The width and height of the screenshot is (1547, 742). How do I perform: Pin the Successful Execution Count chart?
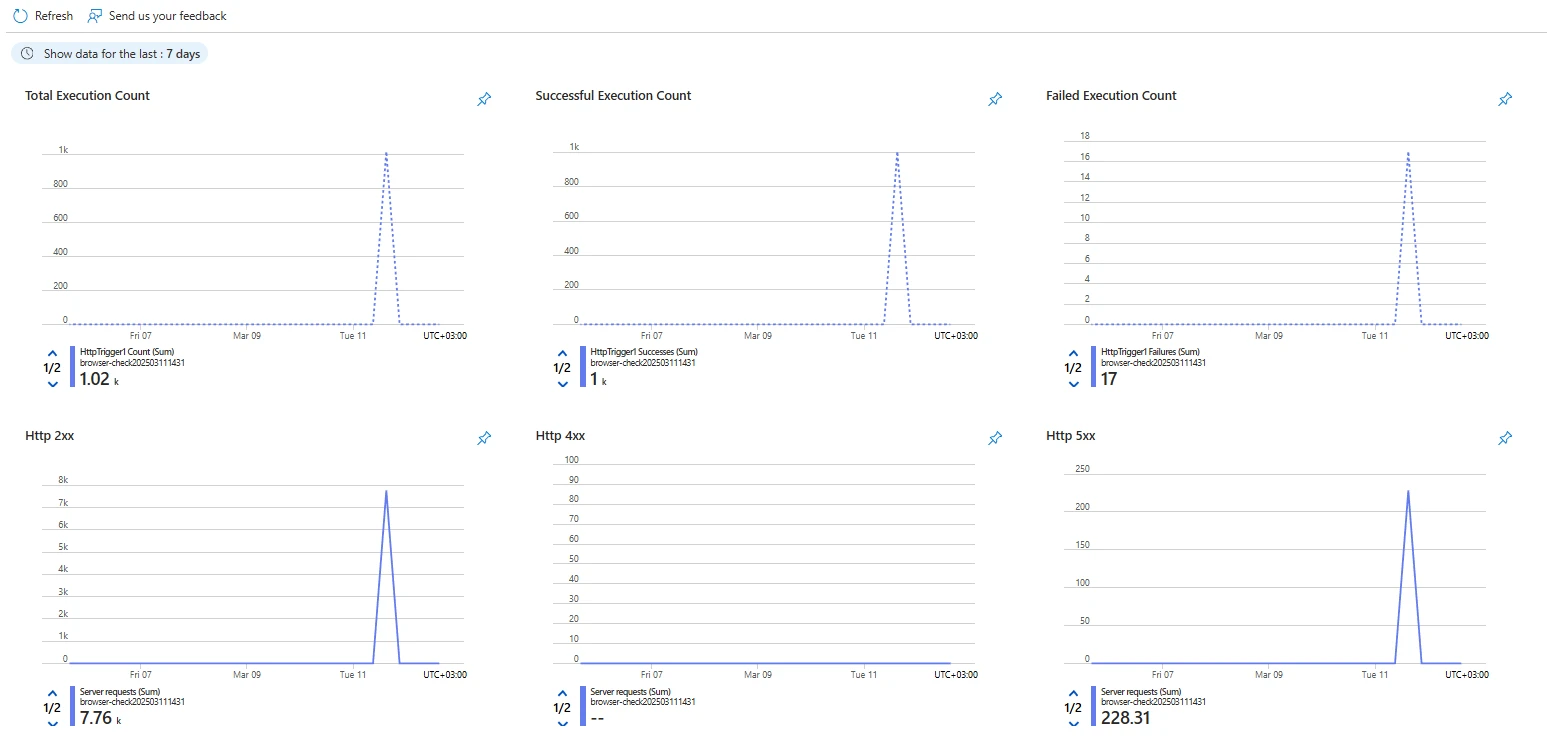[x=995, y=99]
